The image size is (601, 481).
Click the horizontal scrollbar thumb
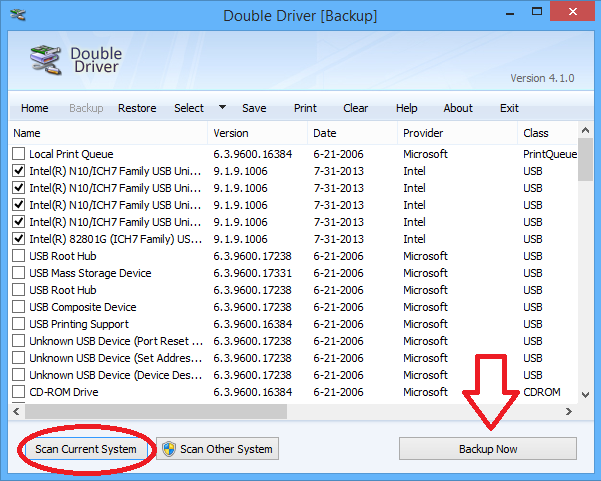tap(156, 412)
